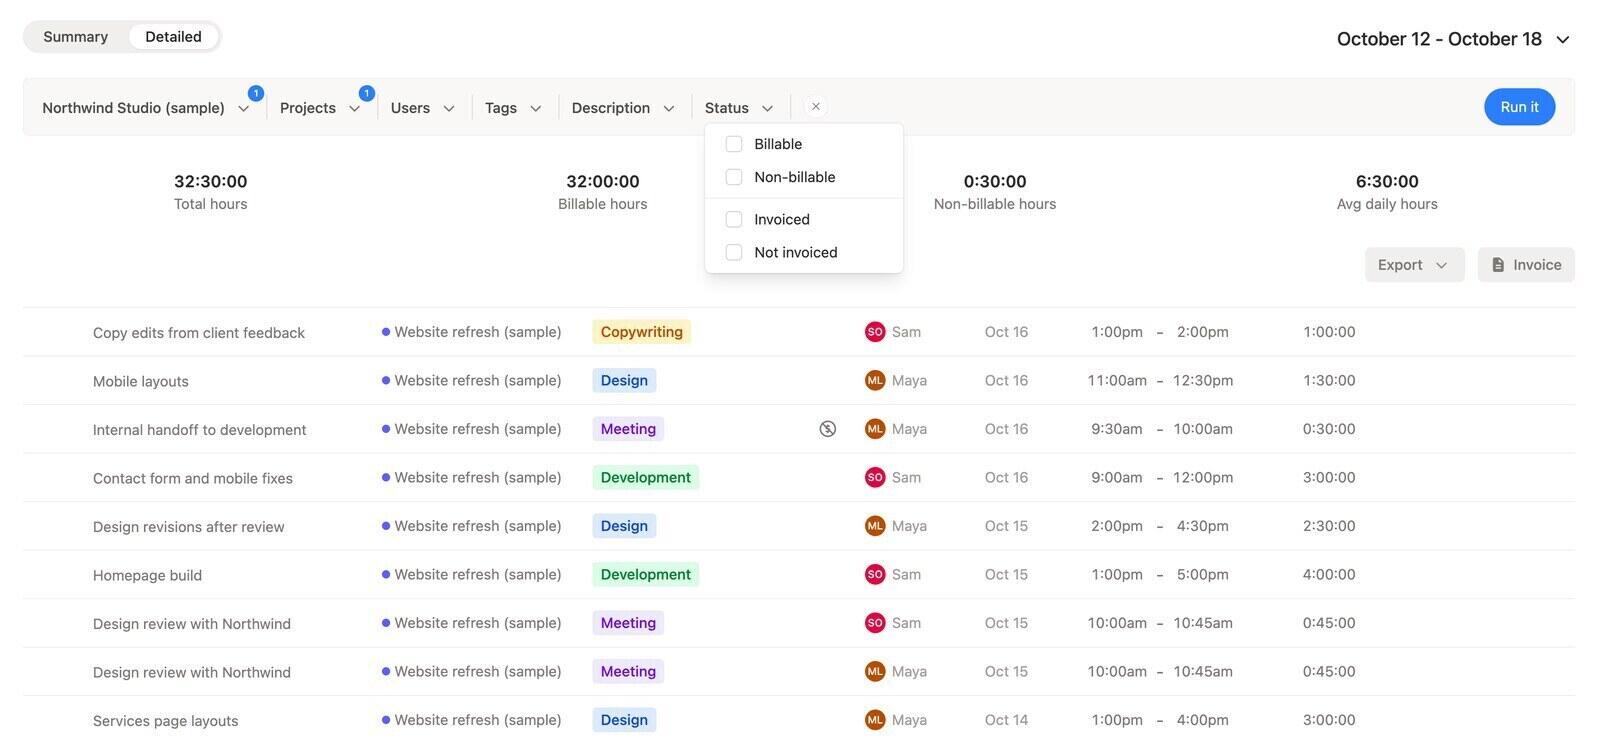
Task: Click the Invoice button
Action: point(1526,265)
